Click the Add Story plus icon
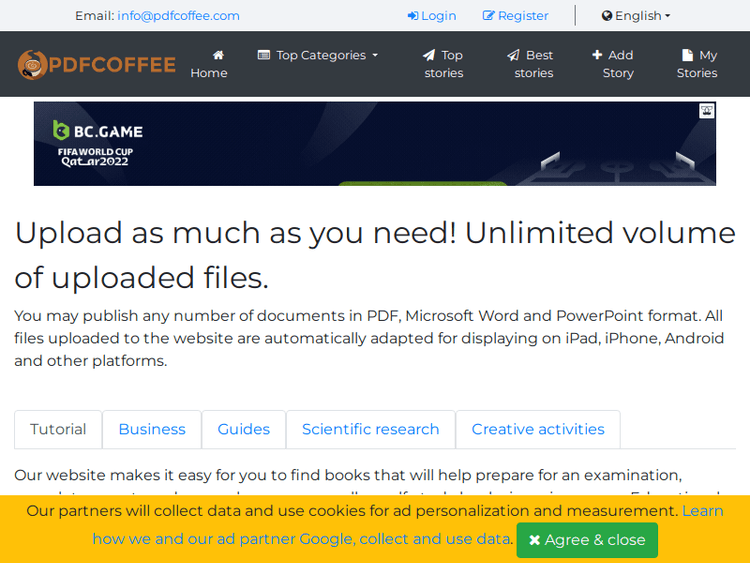The image size is (750, 563). 597,55
